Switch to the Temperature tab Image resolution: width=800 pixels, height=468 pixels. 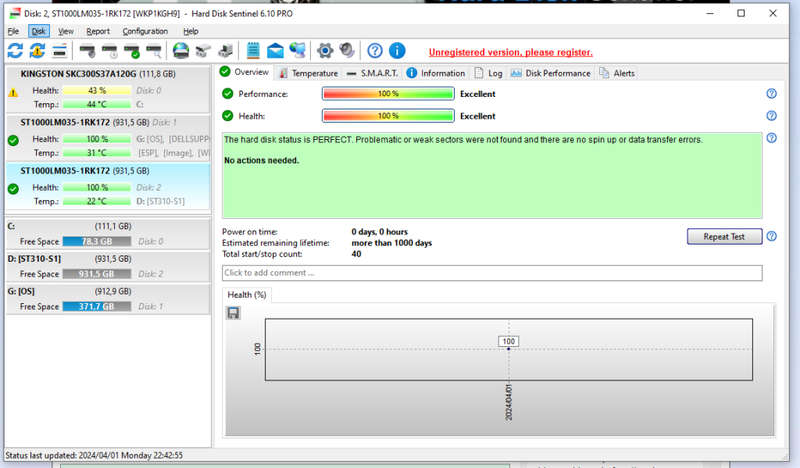coord(308,73)
